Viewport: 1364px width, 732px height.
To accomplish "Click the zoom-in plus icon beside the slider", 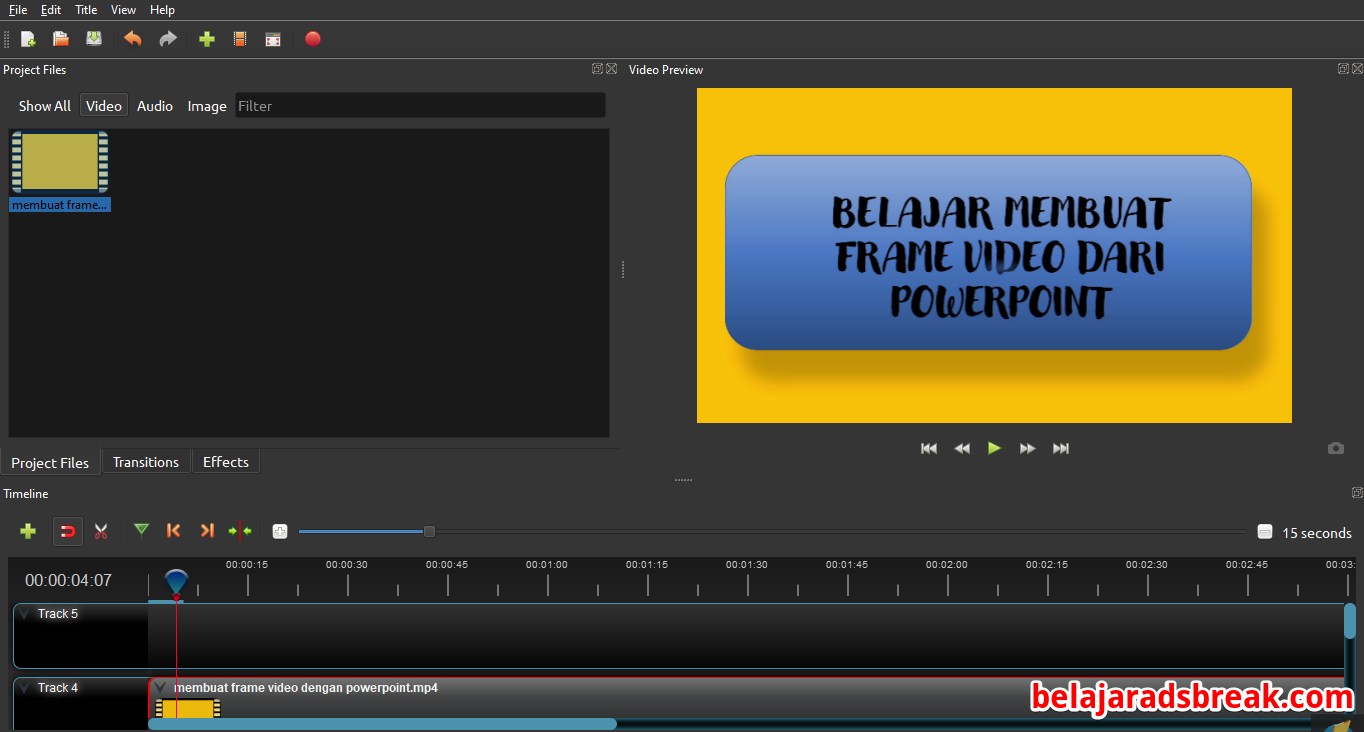I will (280, 532).
